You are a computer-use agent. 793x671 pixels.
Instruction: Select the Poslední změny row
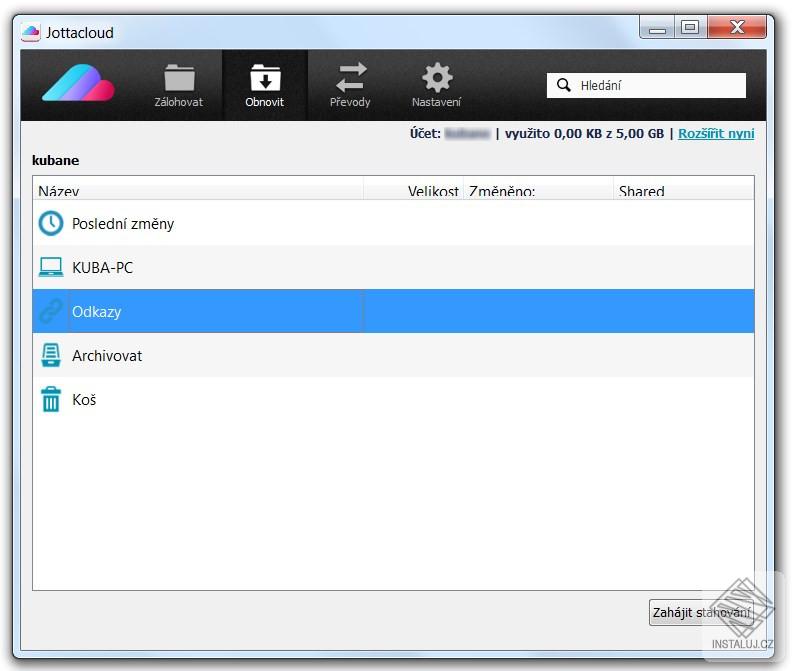(393, 223)
